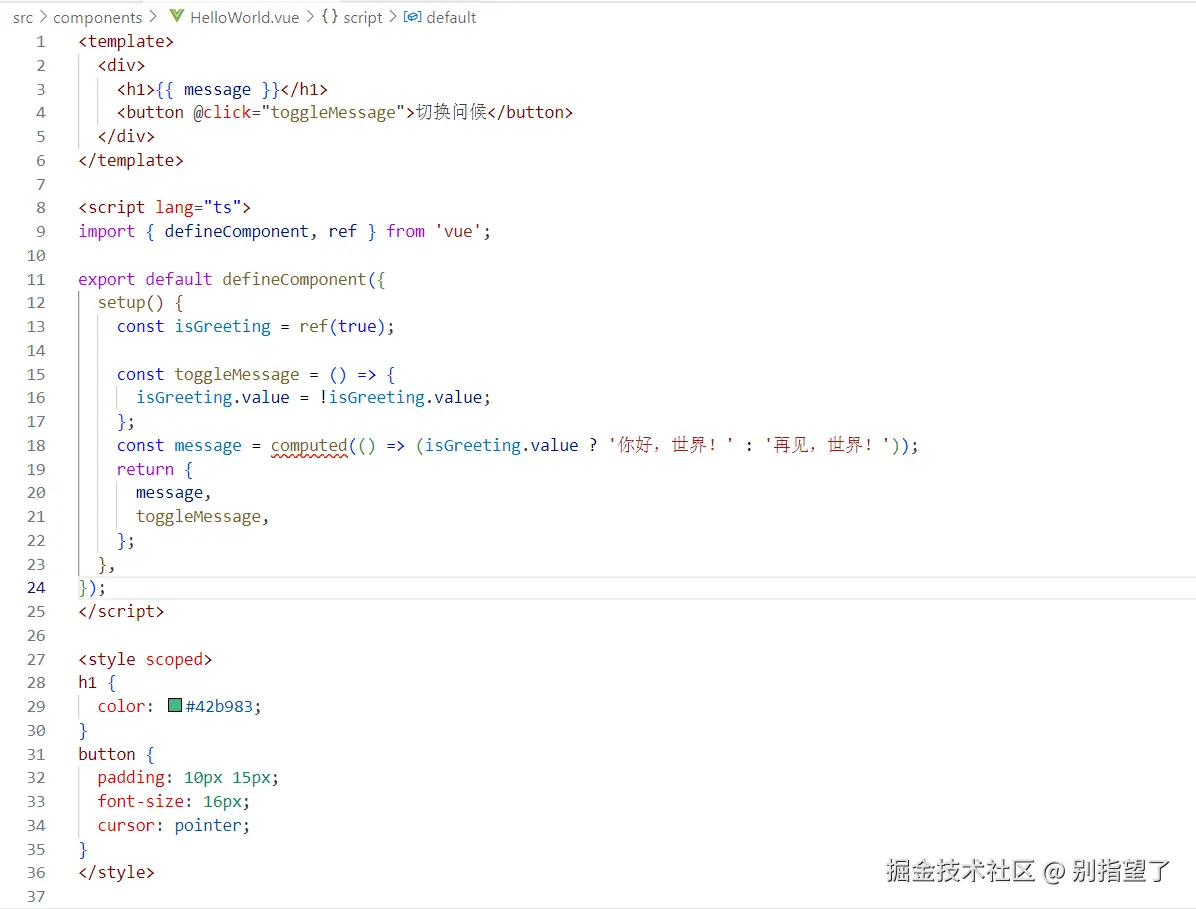Screen dimensions: 1196x909
Task: Click the closing div tag on line 5
Action: click(126, 137)
